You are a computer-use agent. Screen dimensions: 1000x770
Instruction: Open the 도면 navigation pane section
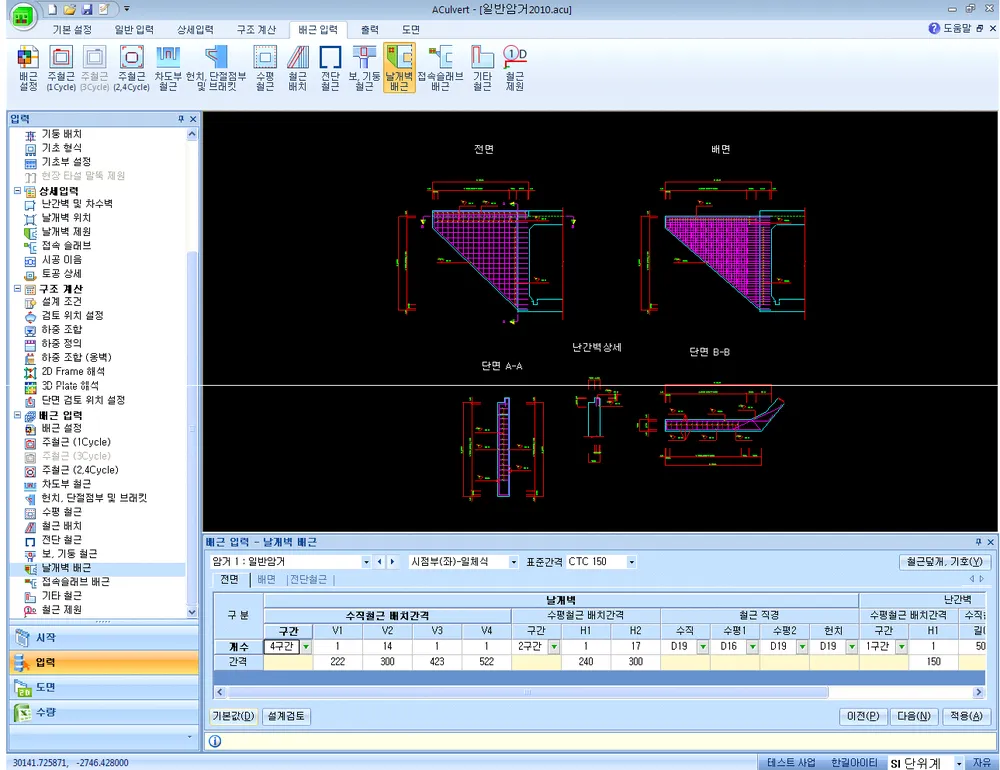point(104,687)
